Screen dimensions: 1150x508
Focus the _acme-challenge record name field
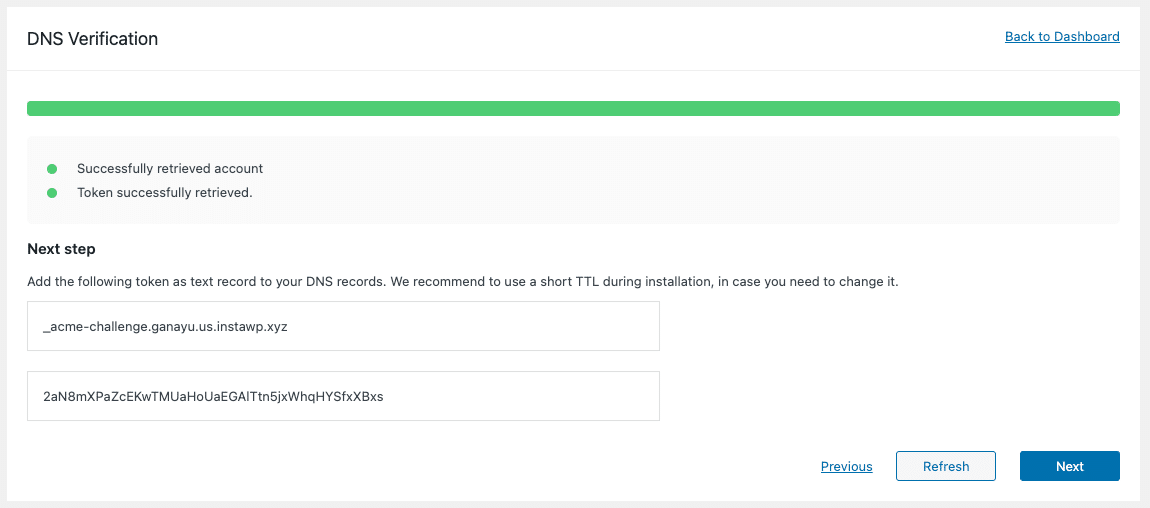(343, 326)
